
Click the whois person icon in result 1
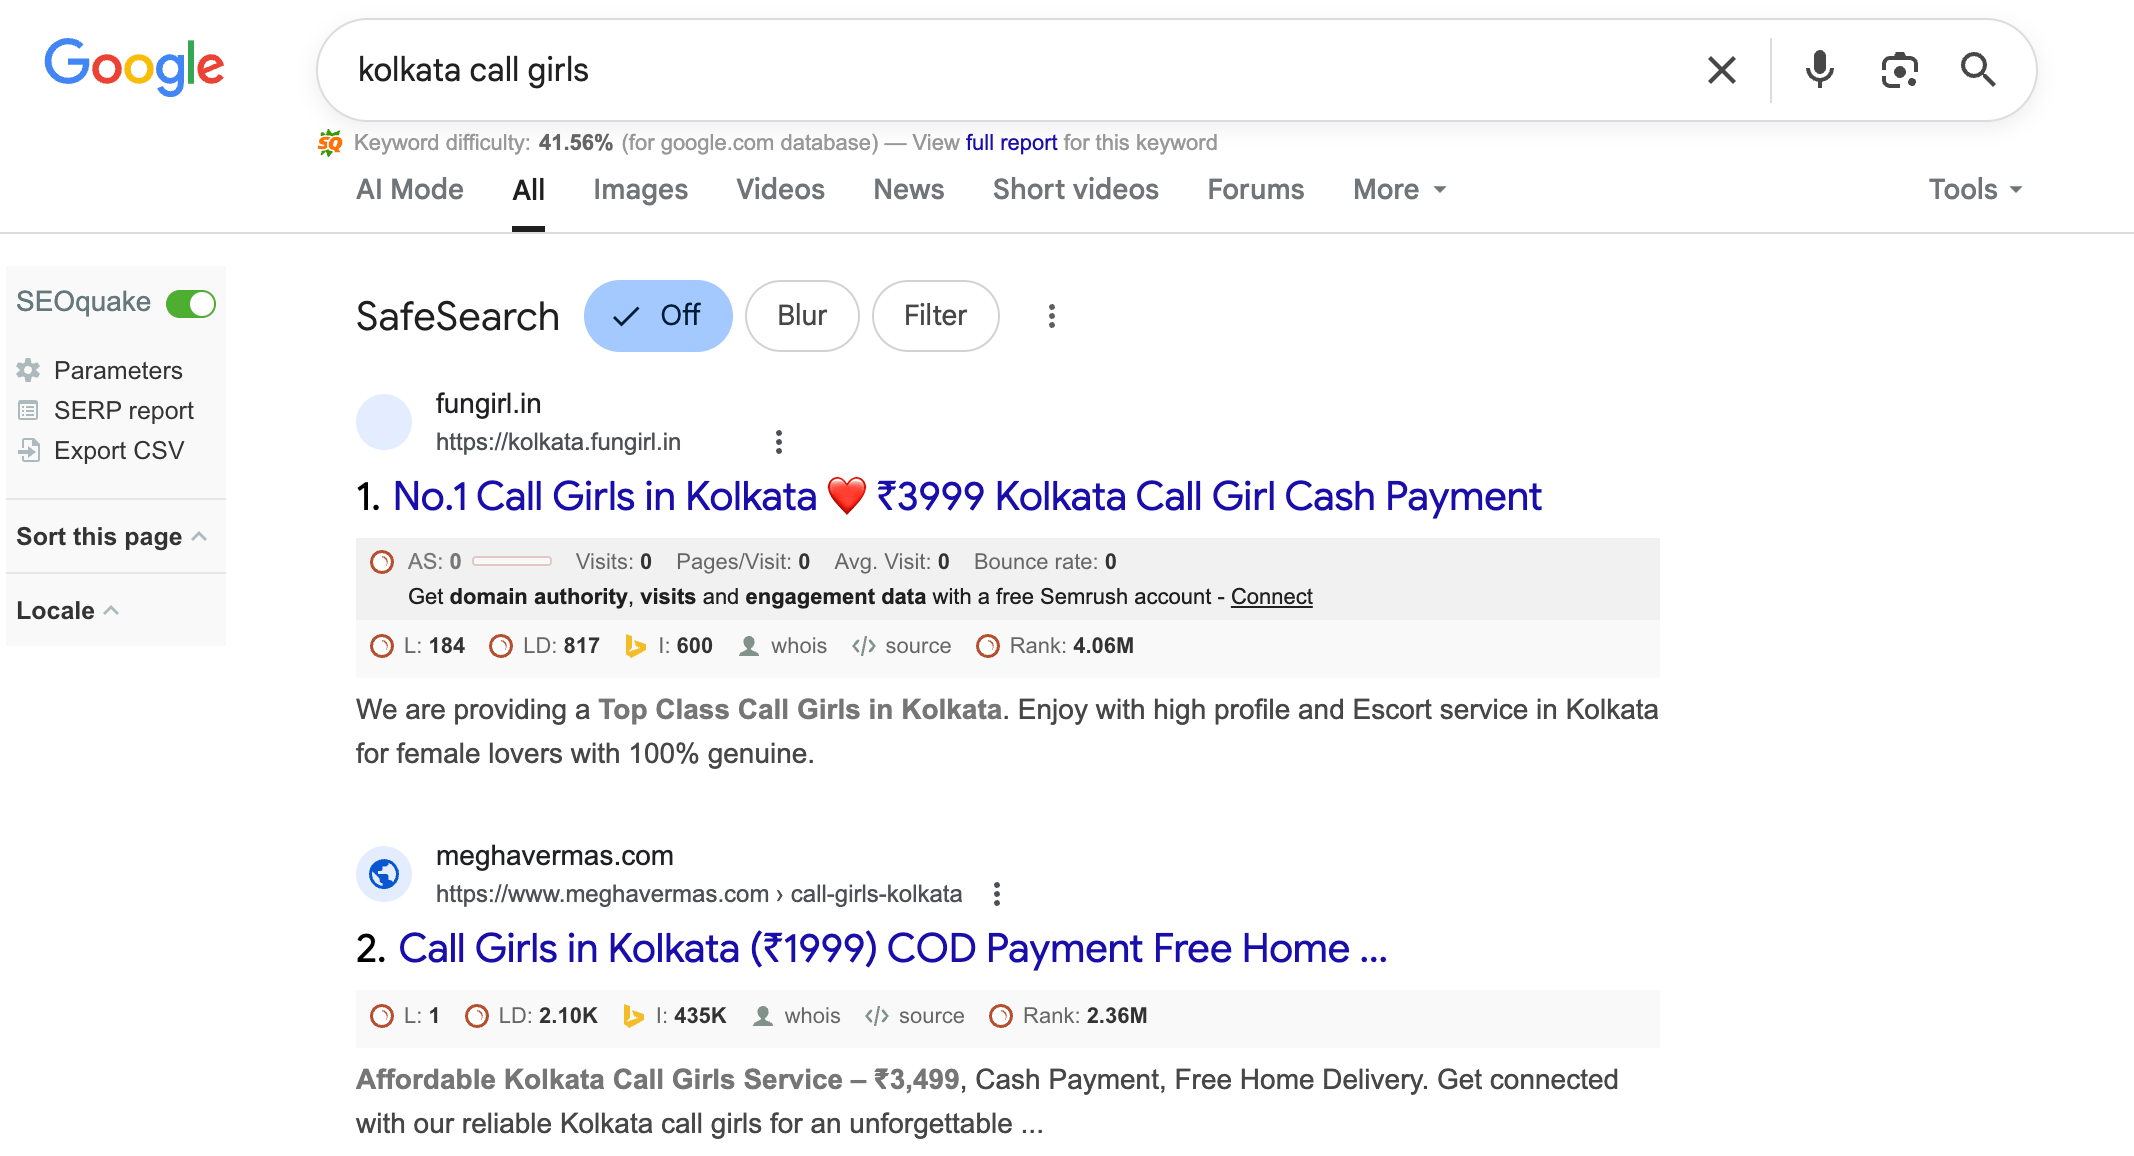click(x=748, y=646)
